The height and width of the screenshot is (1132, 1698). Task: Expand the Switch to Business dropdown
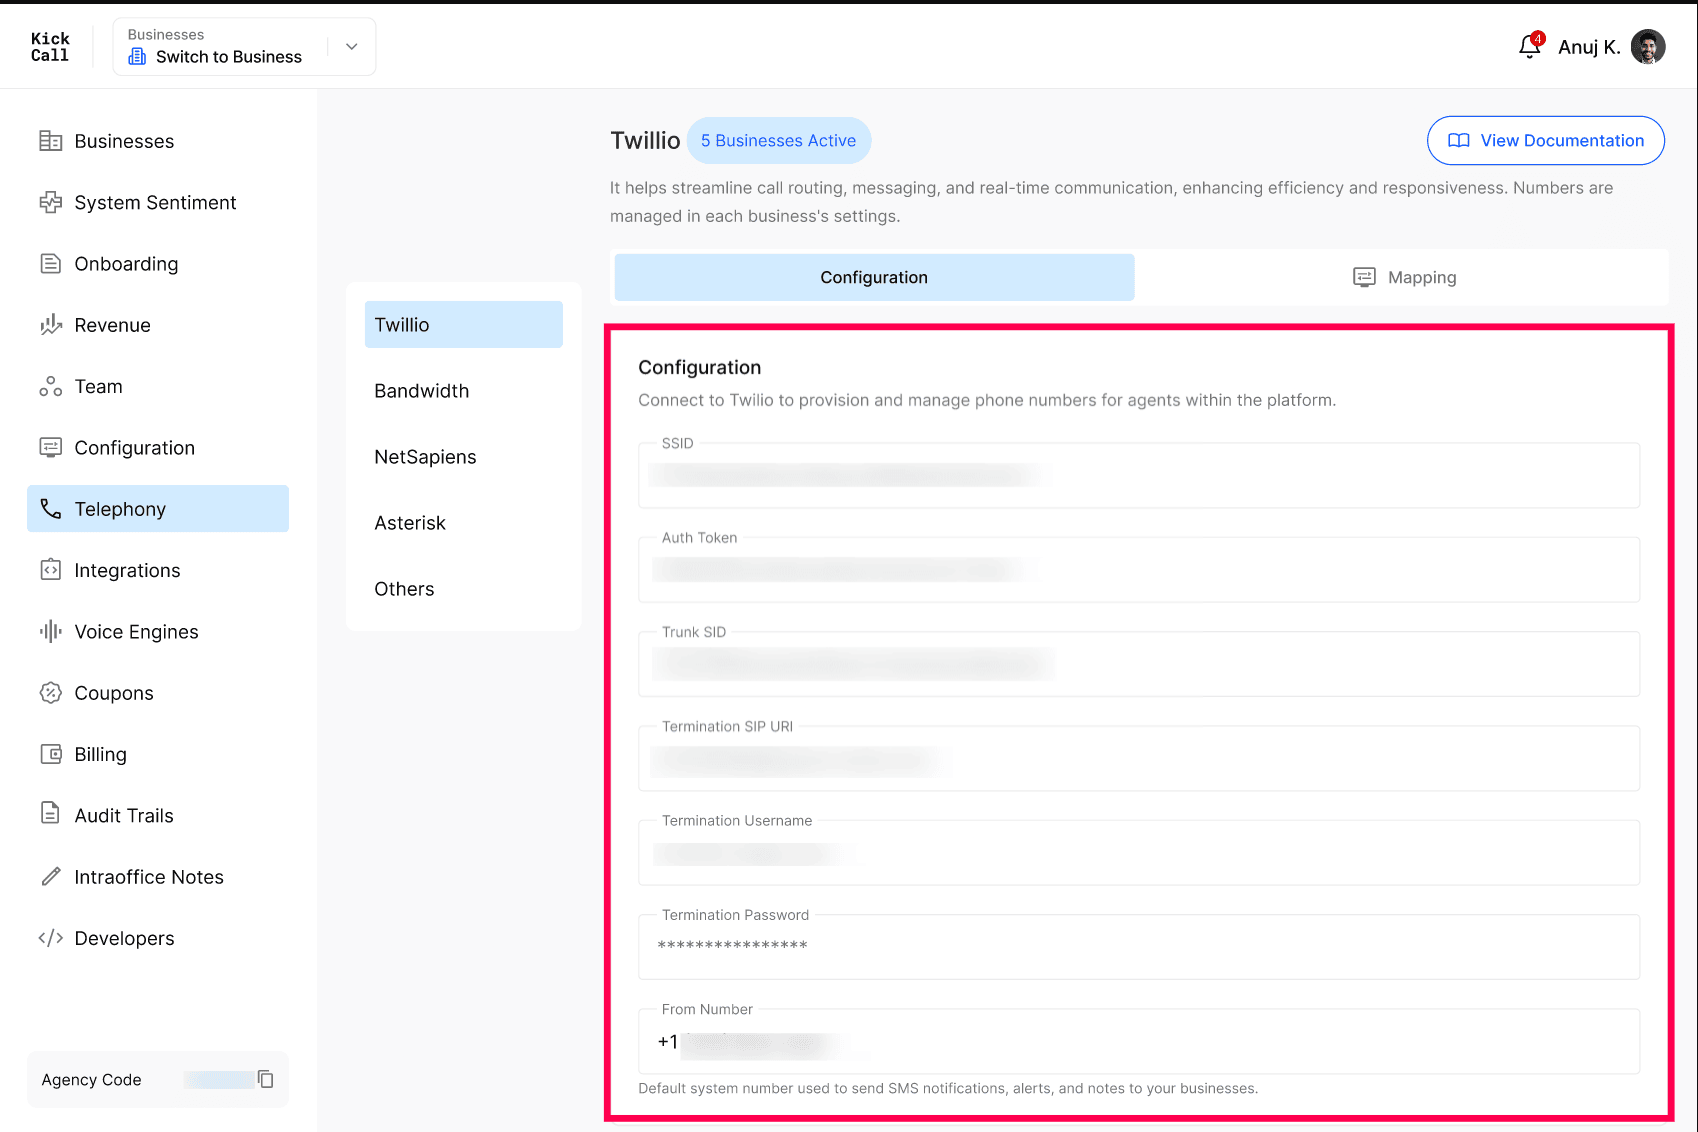352,46
